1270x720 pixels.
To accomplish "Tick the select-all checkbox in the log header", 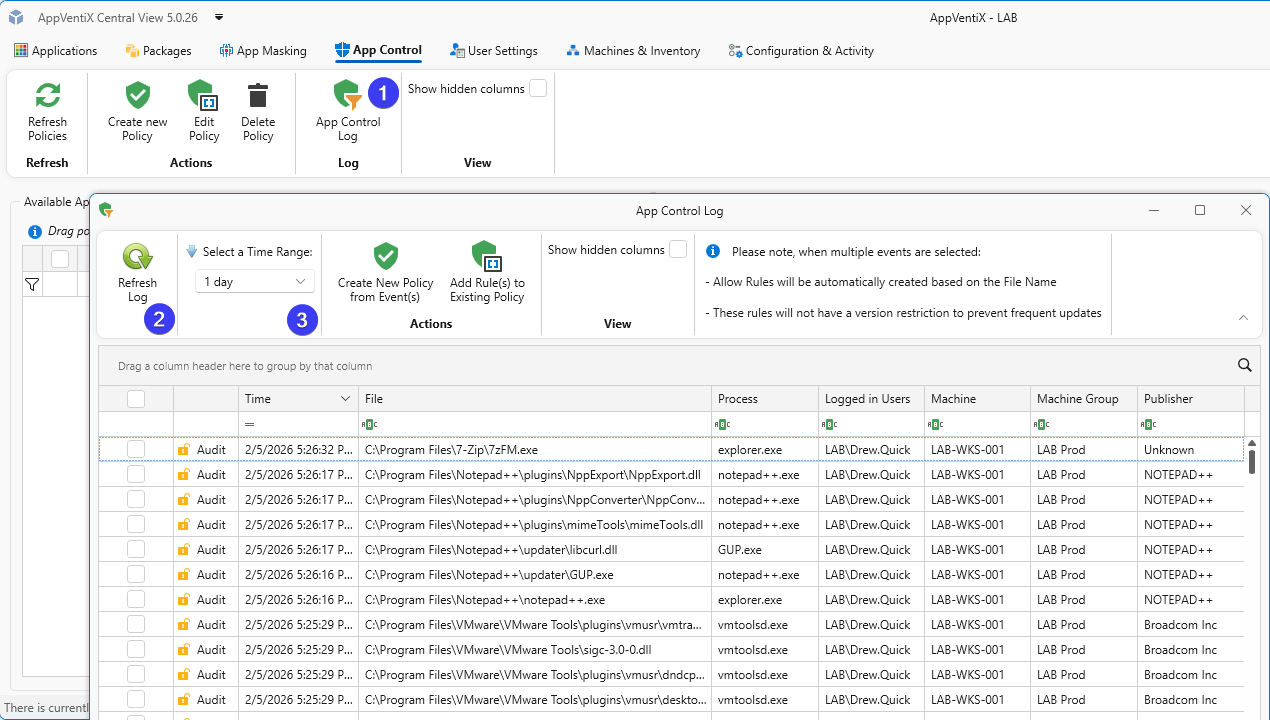I will click(x=136, y=399).
